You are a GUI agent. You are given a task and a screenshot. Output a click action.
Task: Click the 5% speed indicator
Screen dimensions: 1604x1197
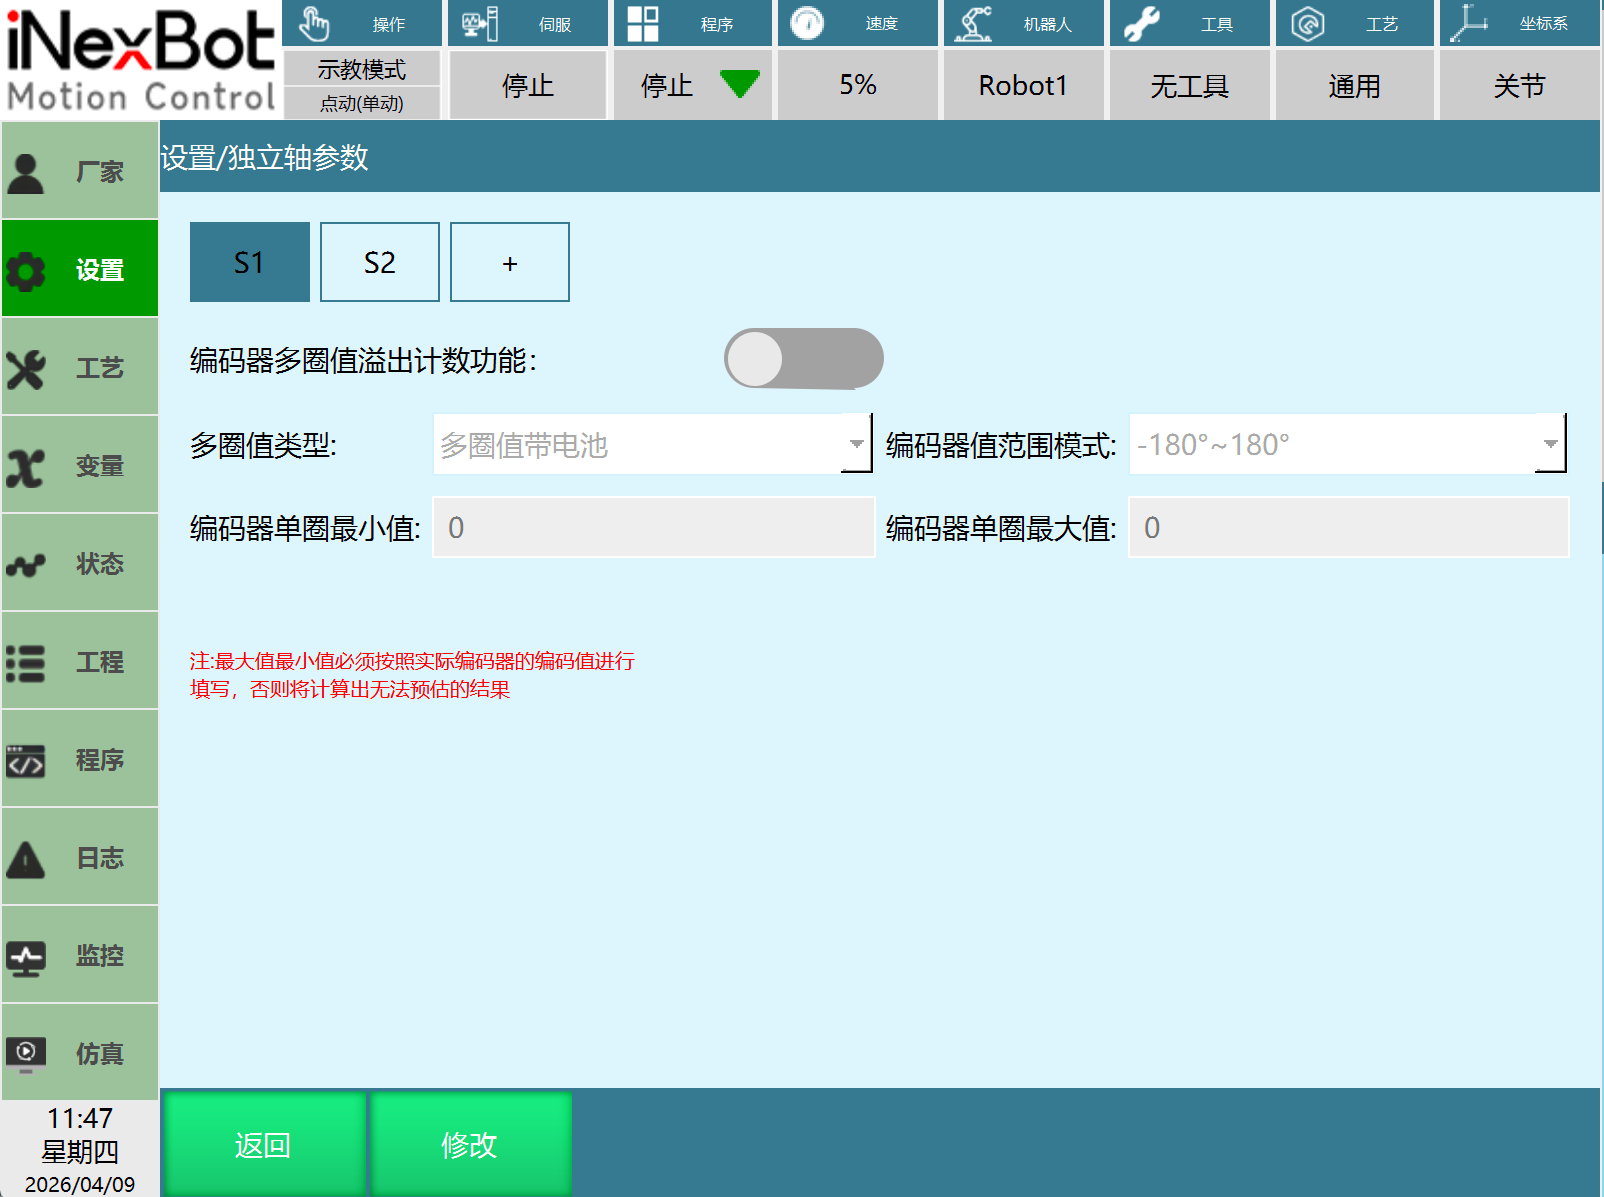tap(857, 85)
